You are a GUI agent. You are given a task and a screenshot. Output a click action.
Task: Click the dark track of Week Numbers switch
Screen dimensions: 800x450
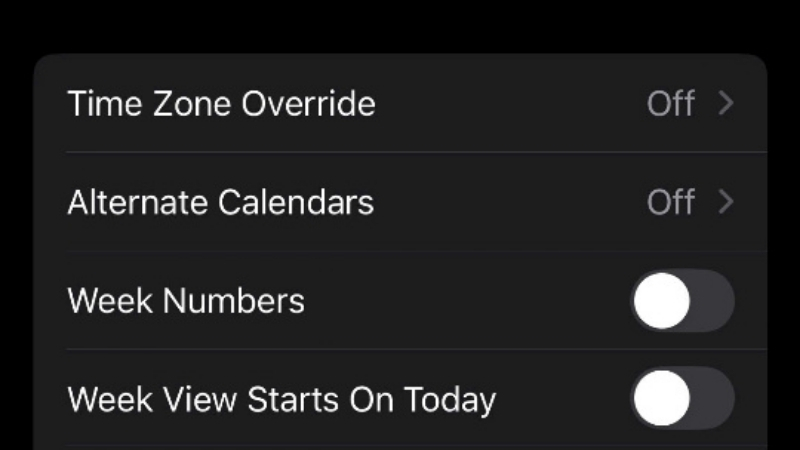(x=713, y=301)
